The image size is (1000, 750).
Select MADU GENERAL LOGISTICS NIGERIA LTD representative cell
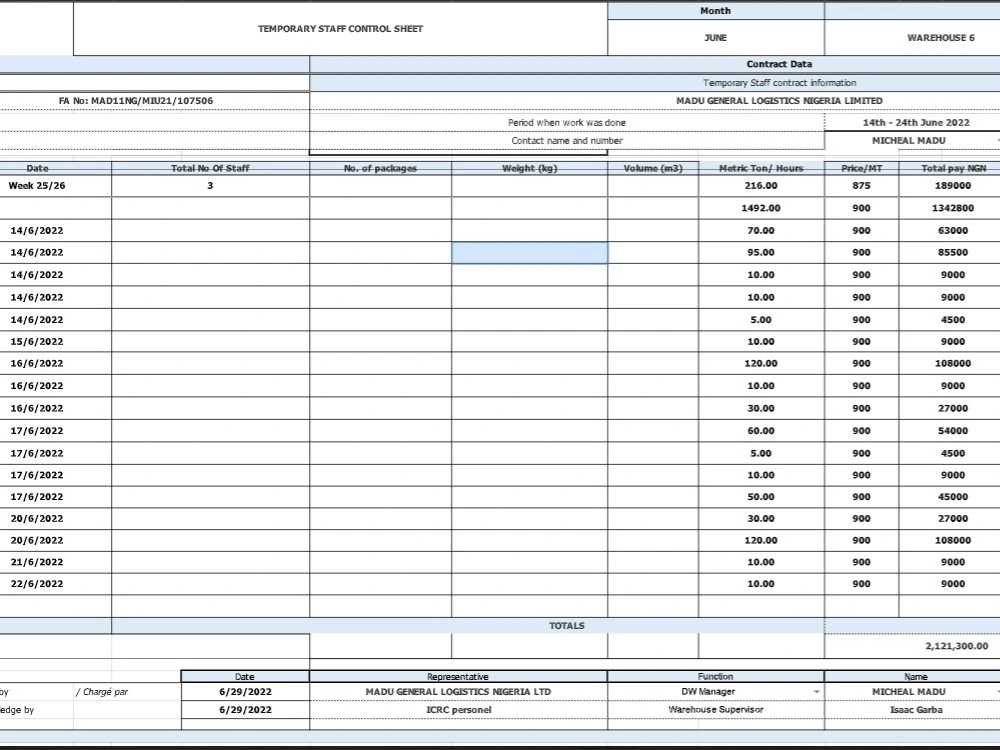pyautogui.click(x=458, y=692)
